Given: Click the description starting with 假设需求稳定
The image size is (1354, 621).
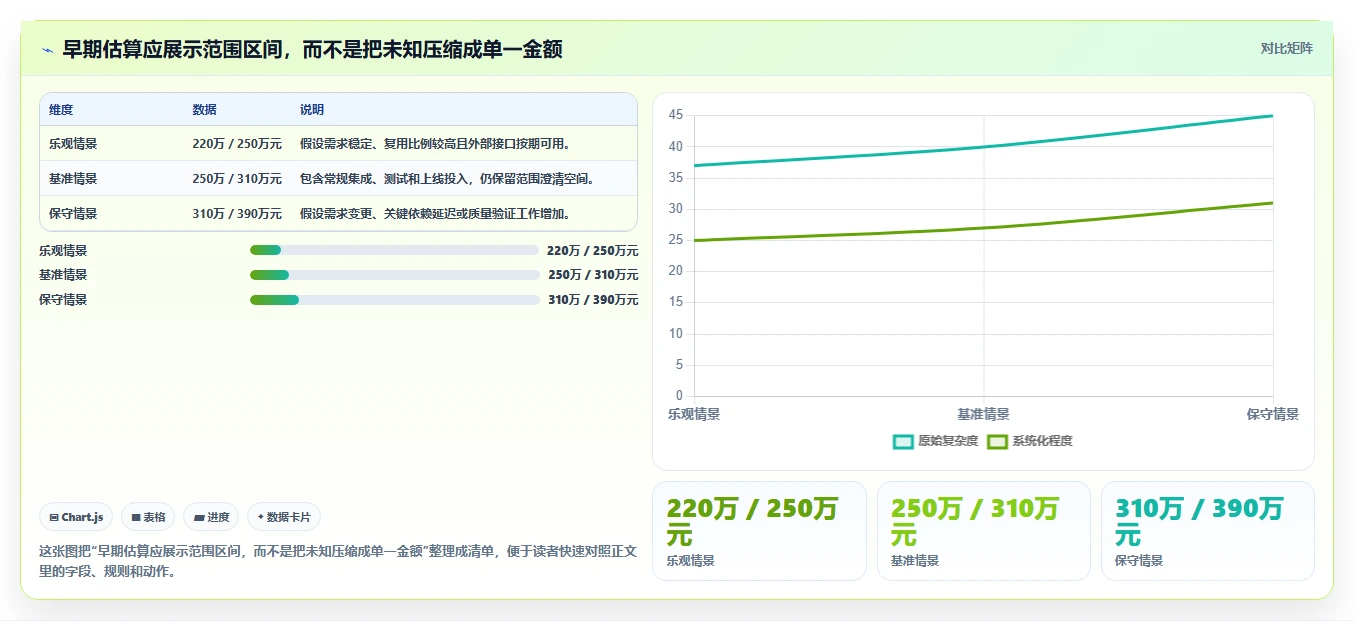Looking at the screenshot, I should click(x=436, y=144).
